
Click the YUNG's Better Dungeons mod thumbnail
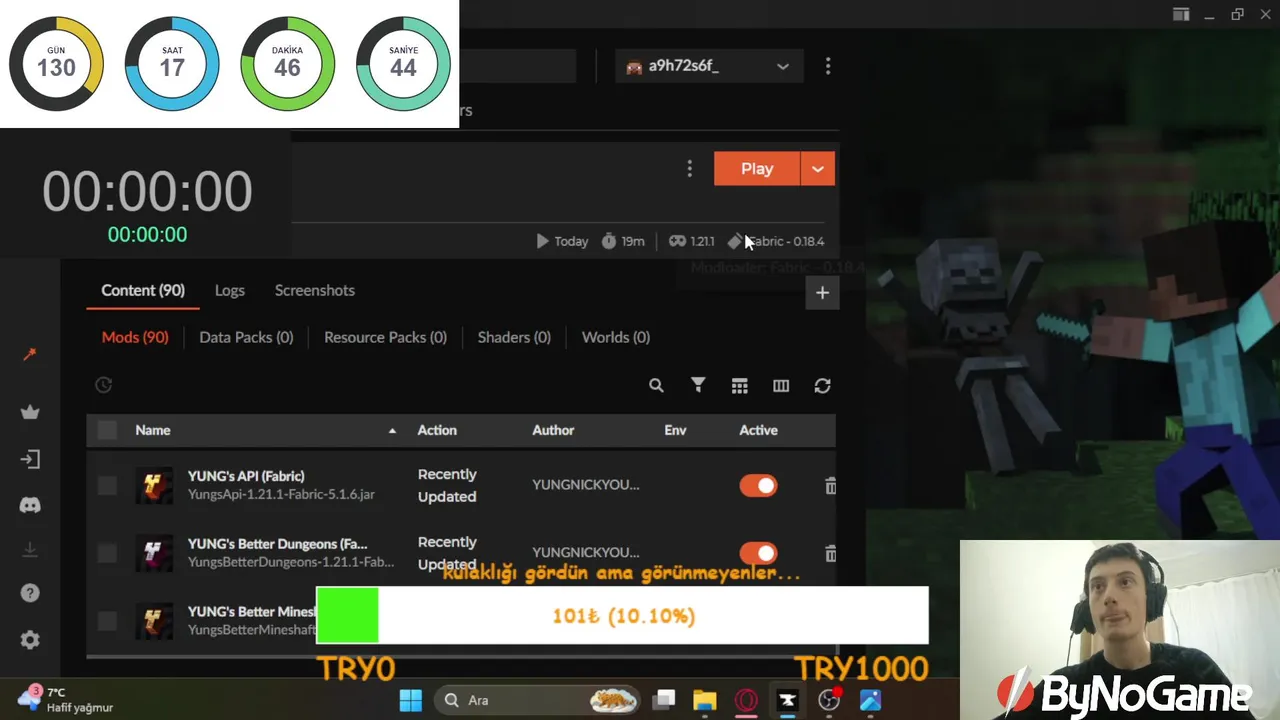point(154,553)
